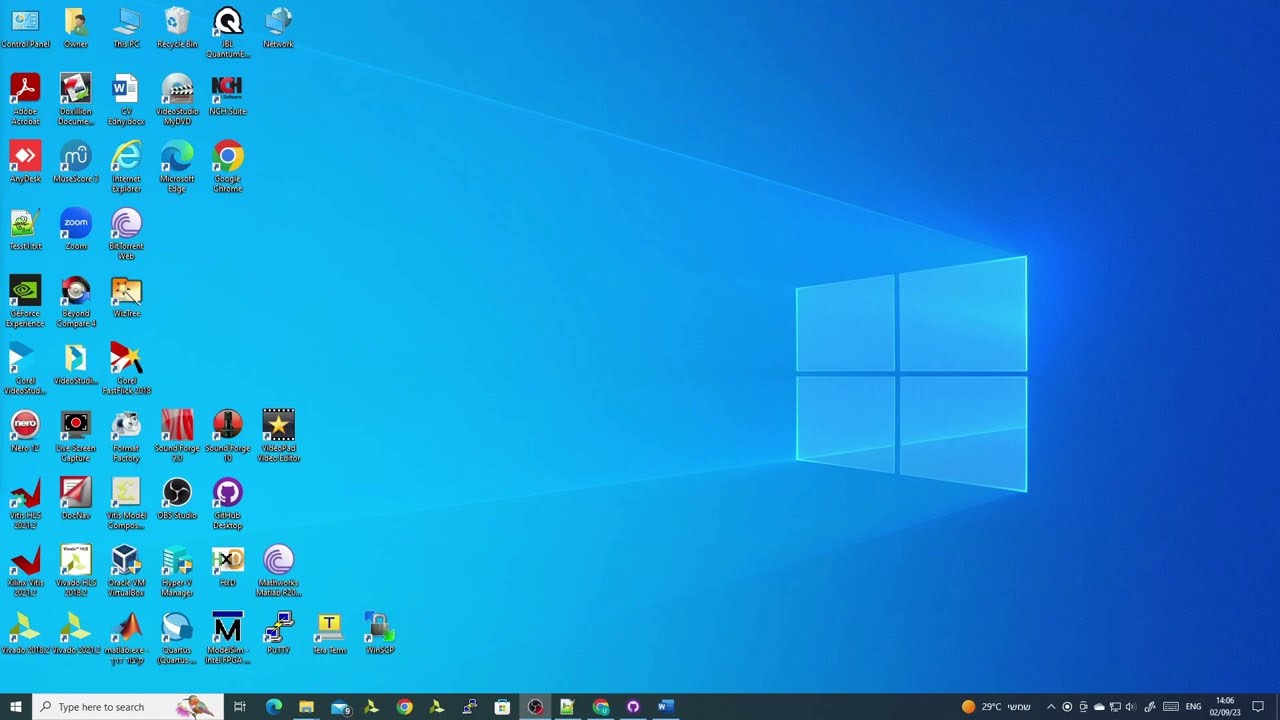Viewport: 1280px width, 720px height.
Task: Open the Vitis HLS 2021.2 shortcut
Action: [25, 503]
